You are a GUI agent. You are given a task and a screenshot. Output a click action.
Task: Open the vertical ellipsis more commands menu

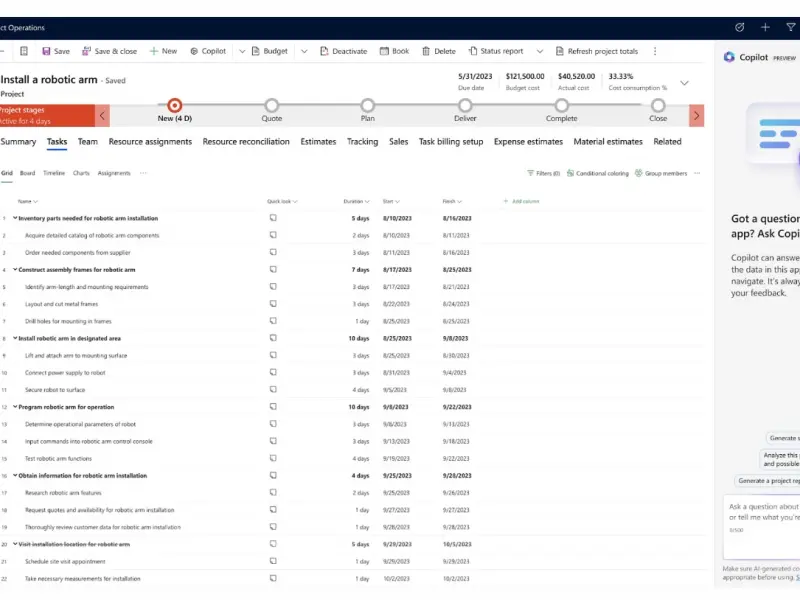point(655,51)
